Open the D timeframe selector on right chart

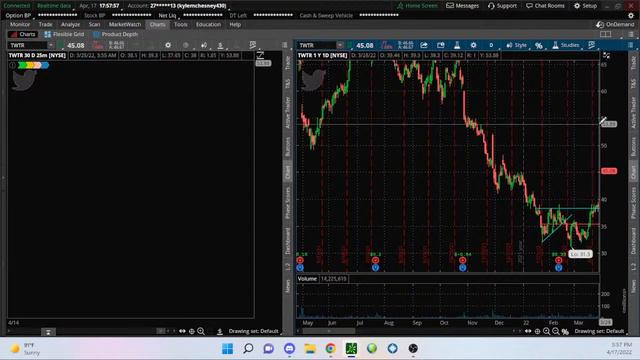(x=491, y=45)
